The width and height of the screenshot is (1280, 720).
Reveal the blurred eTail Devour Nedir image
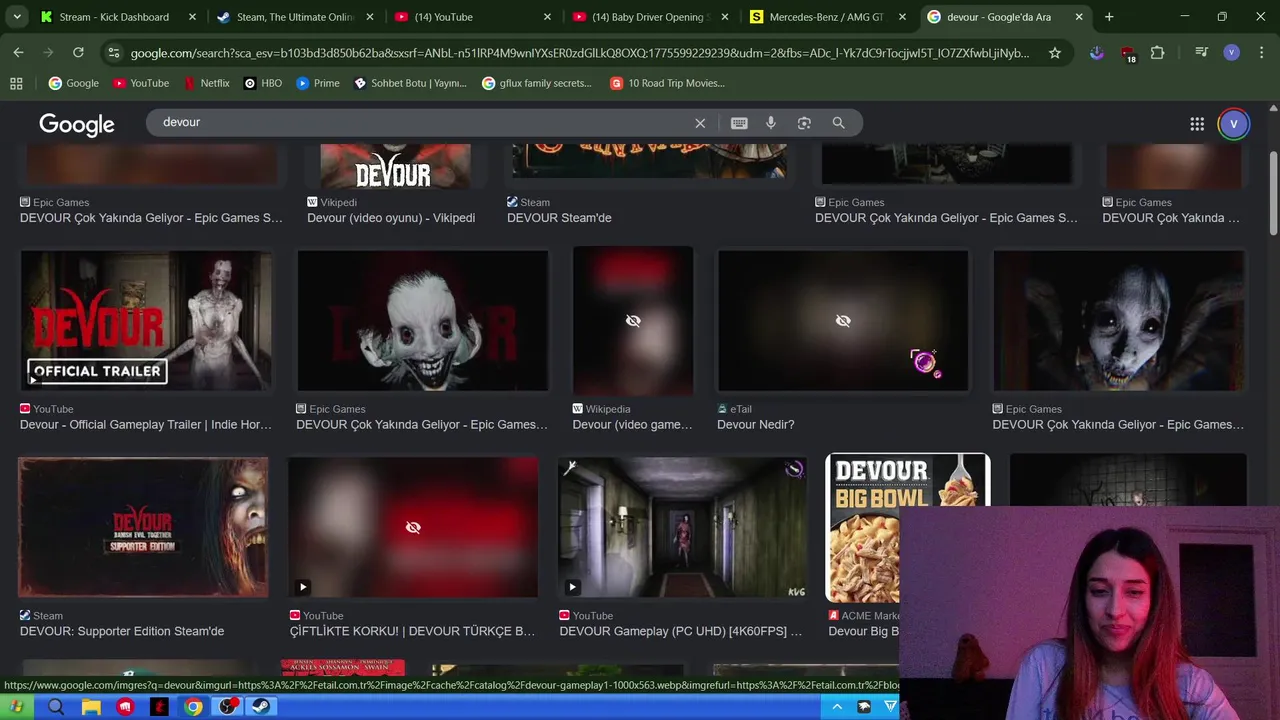843,321
